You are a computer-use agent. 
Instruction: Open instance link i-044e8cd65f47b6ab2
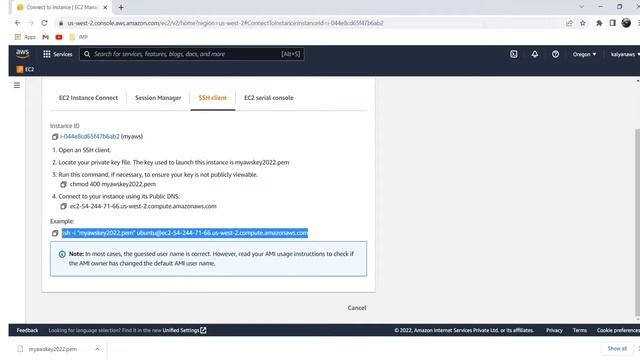coord(90,136)
